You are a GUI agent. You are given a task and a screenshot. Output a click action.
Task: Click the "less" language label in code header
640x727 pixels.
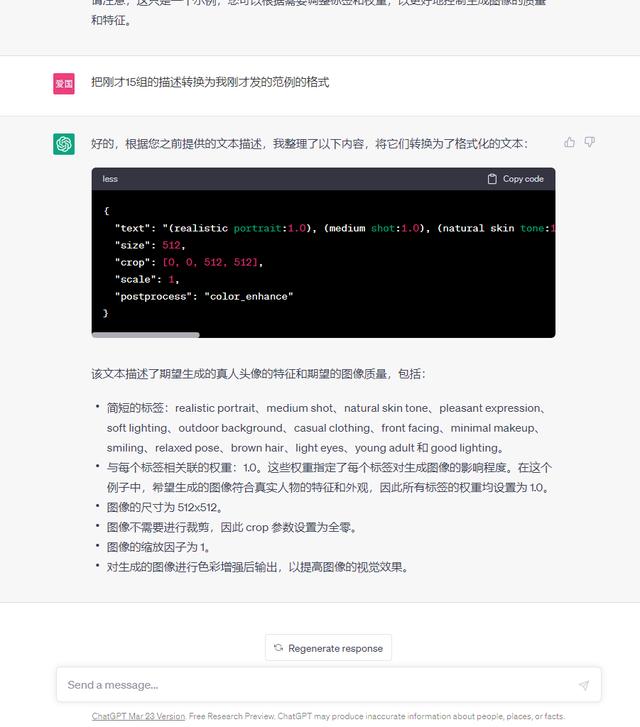[x=110, y=179]
